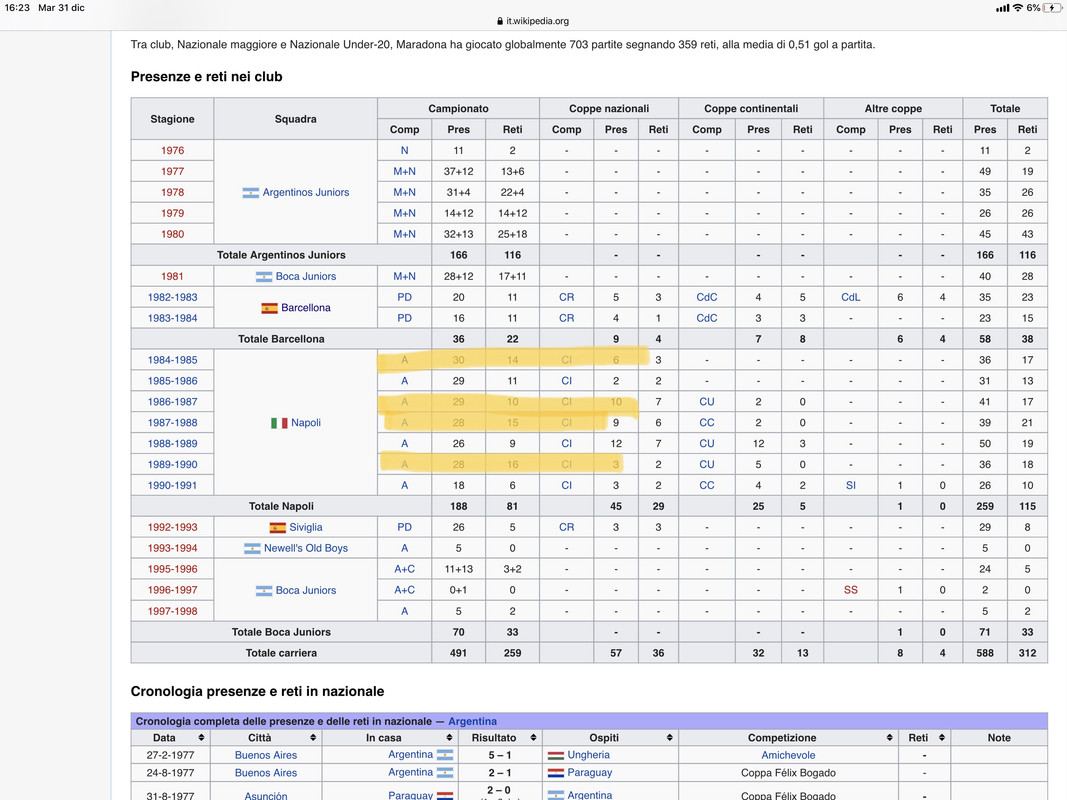The width and height of the screenshot is (1067, 800).
Task: Sort by the Ospiti column arrows
Action: (x=670, y=738)
